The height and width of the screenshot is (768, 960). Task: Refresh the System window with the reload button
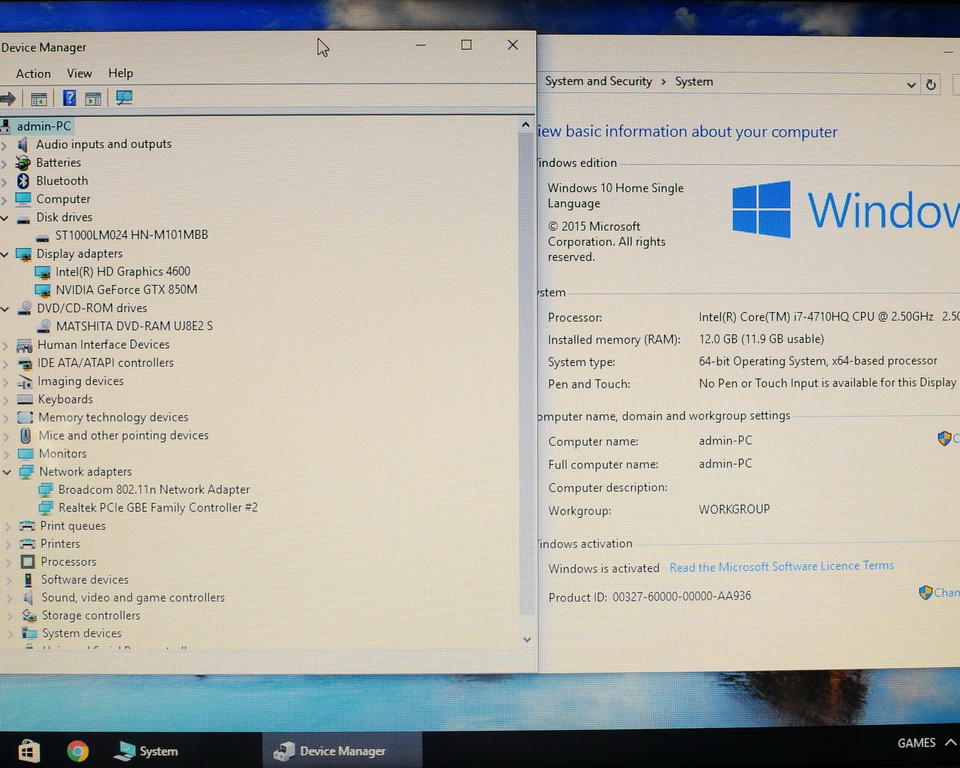tap(931, 85)
